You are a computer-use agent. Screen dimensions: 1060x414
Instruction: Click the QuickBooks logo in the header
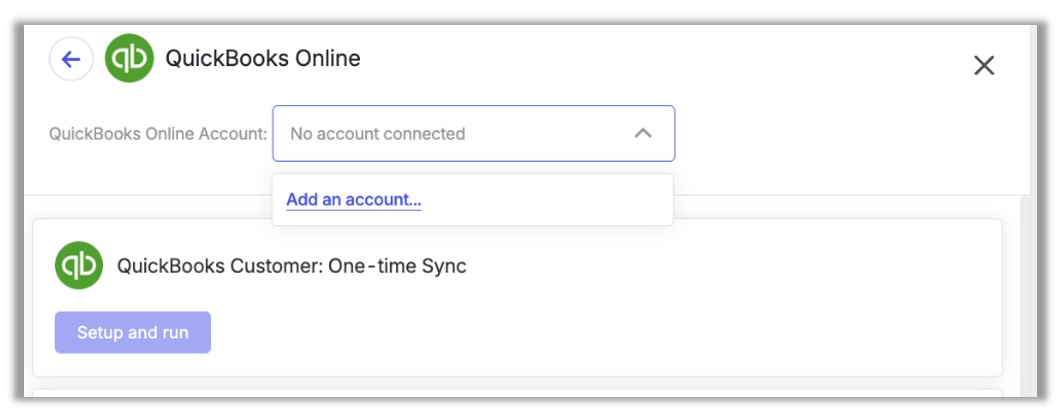coord(129,59)
